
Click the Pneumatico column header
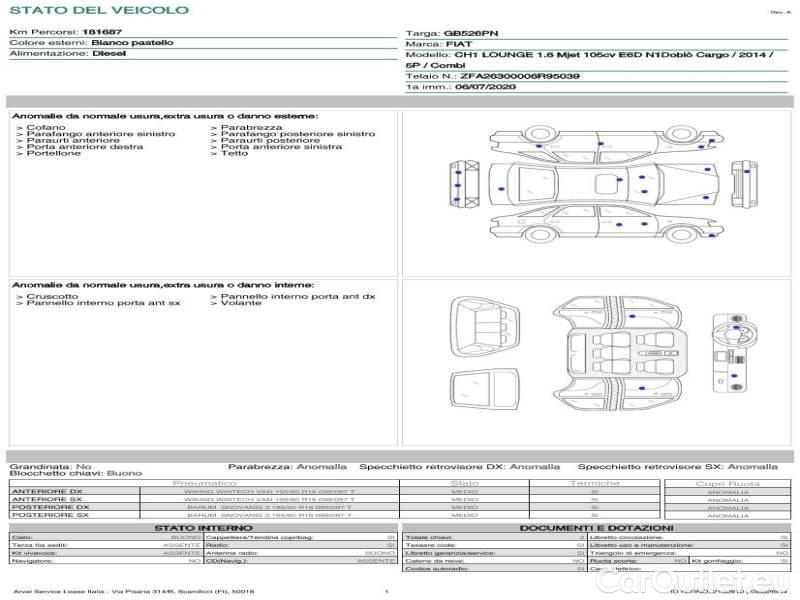[204, 483]
